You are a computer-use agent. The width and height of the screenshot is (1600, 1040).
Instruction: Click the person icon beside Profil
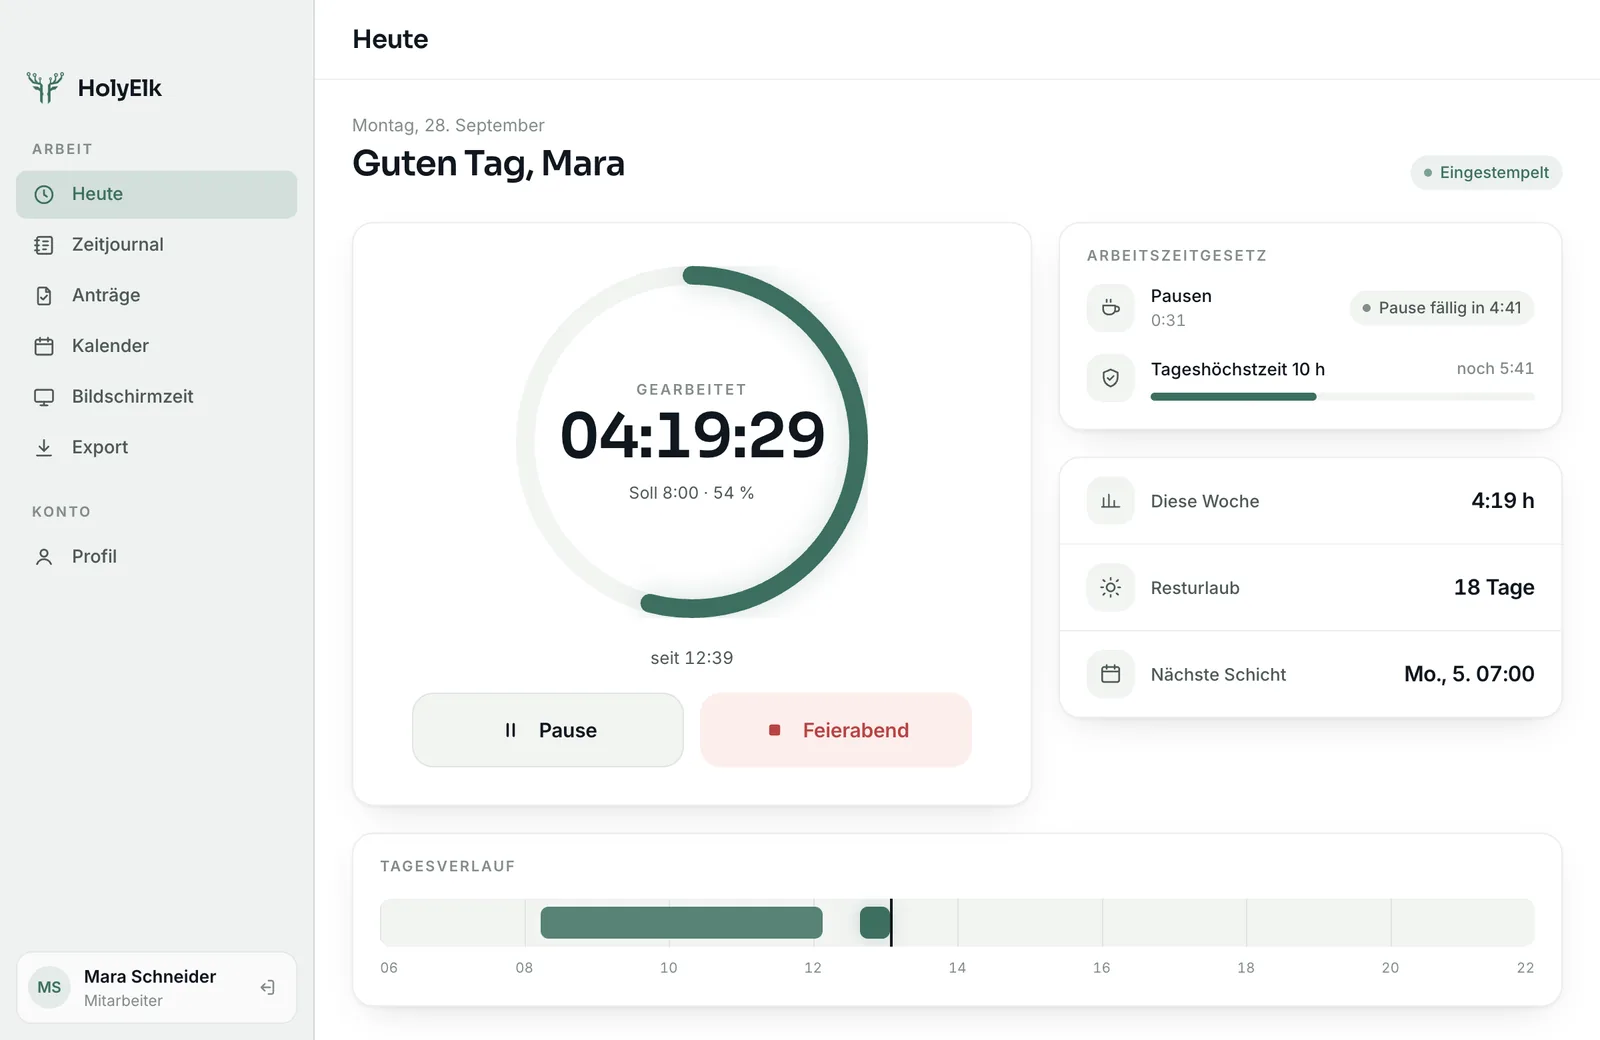pyautogui.click(x=44, y=557)
